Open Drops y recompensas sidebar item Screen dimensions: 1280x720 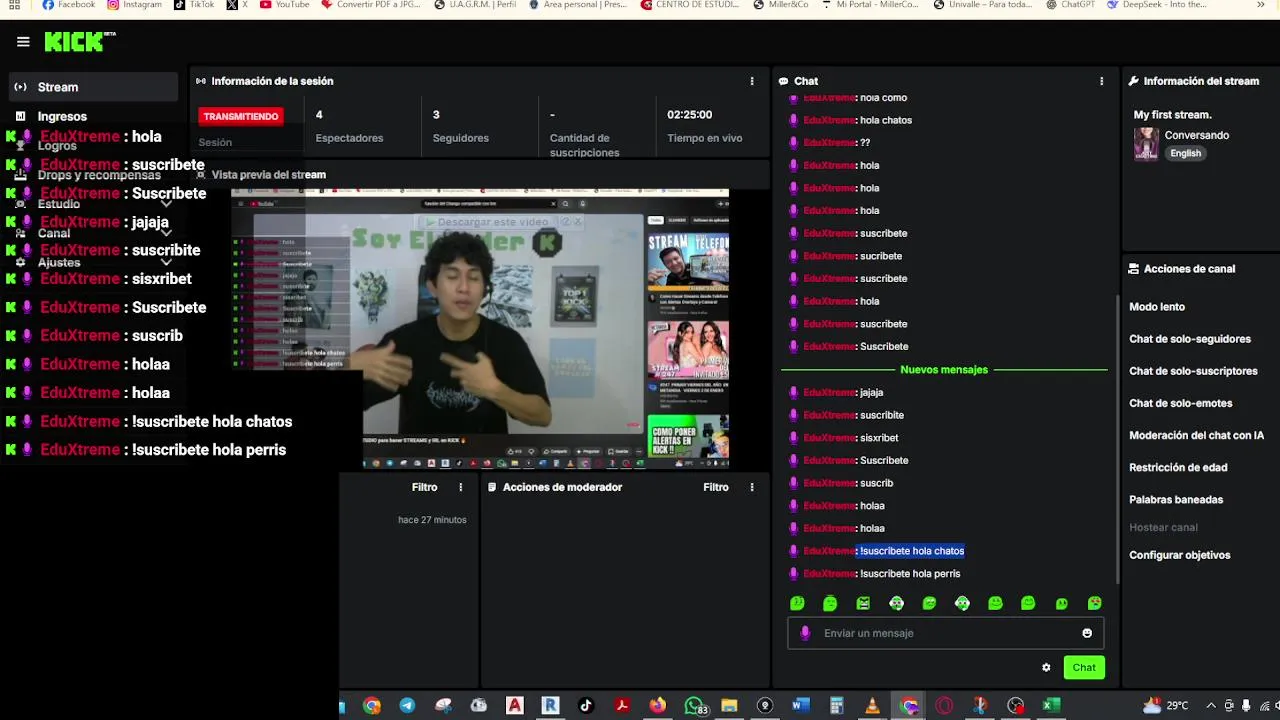pos(99,175)
